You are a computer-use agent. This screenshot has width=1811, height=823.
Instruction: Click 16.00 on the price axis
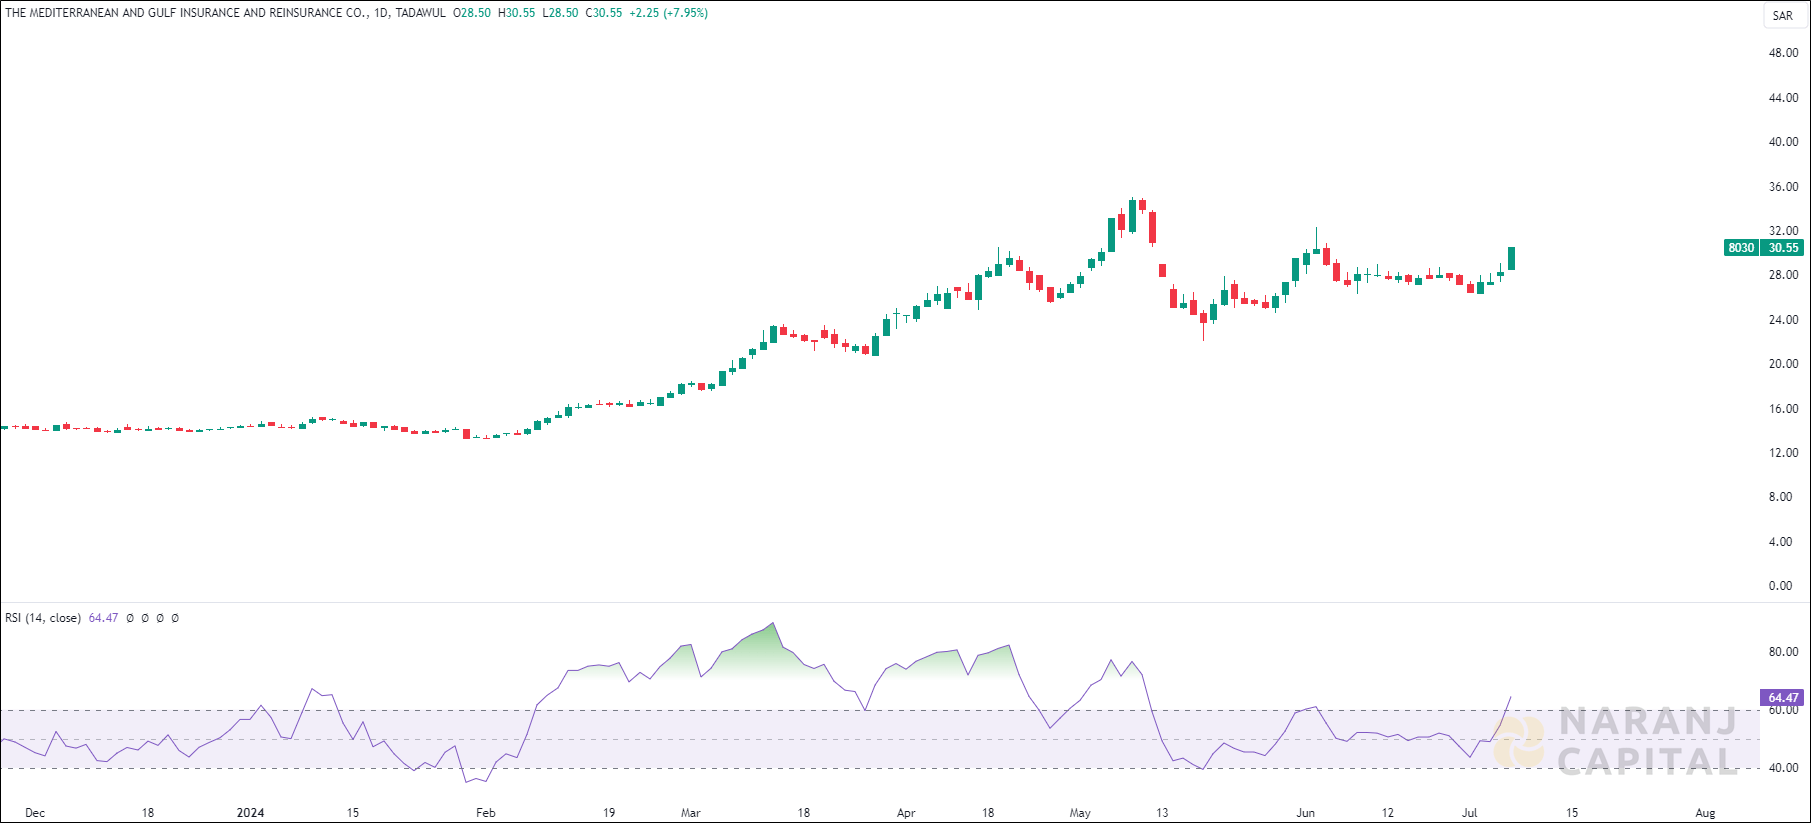tap(1783, 409)
